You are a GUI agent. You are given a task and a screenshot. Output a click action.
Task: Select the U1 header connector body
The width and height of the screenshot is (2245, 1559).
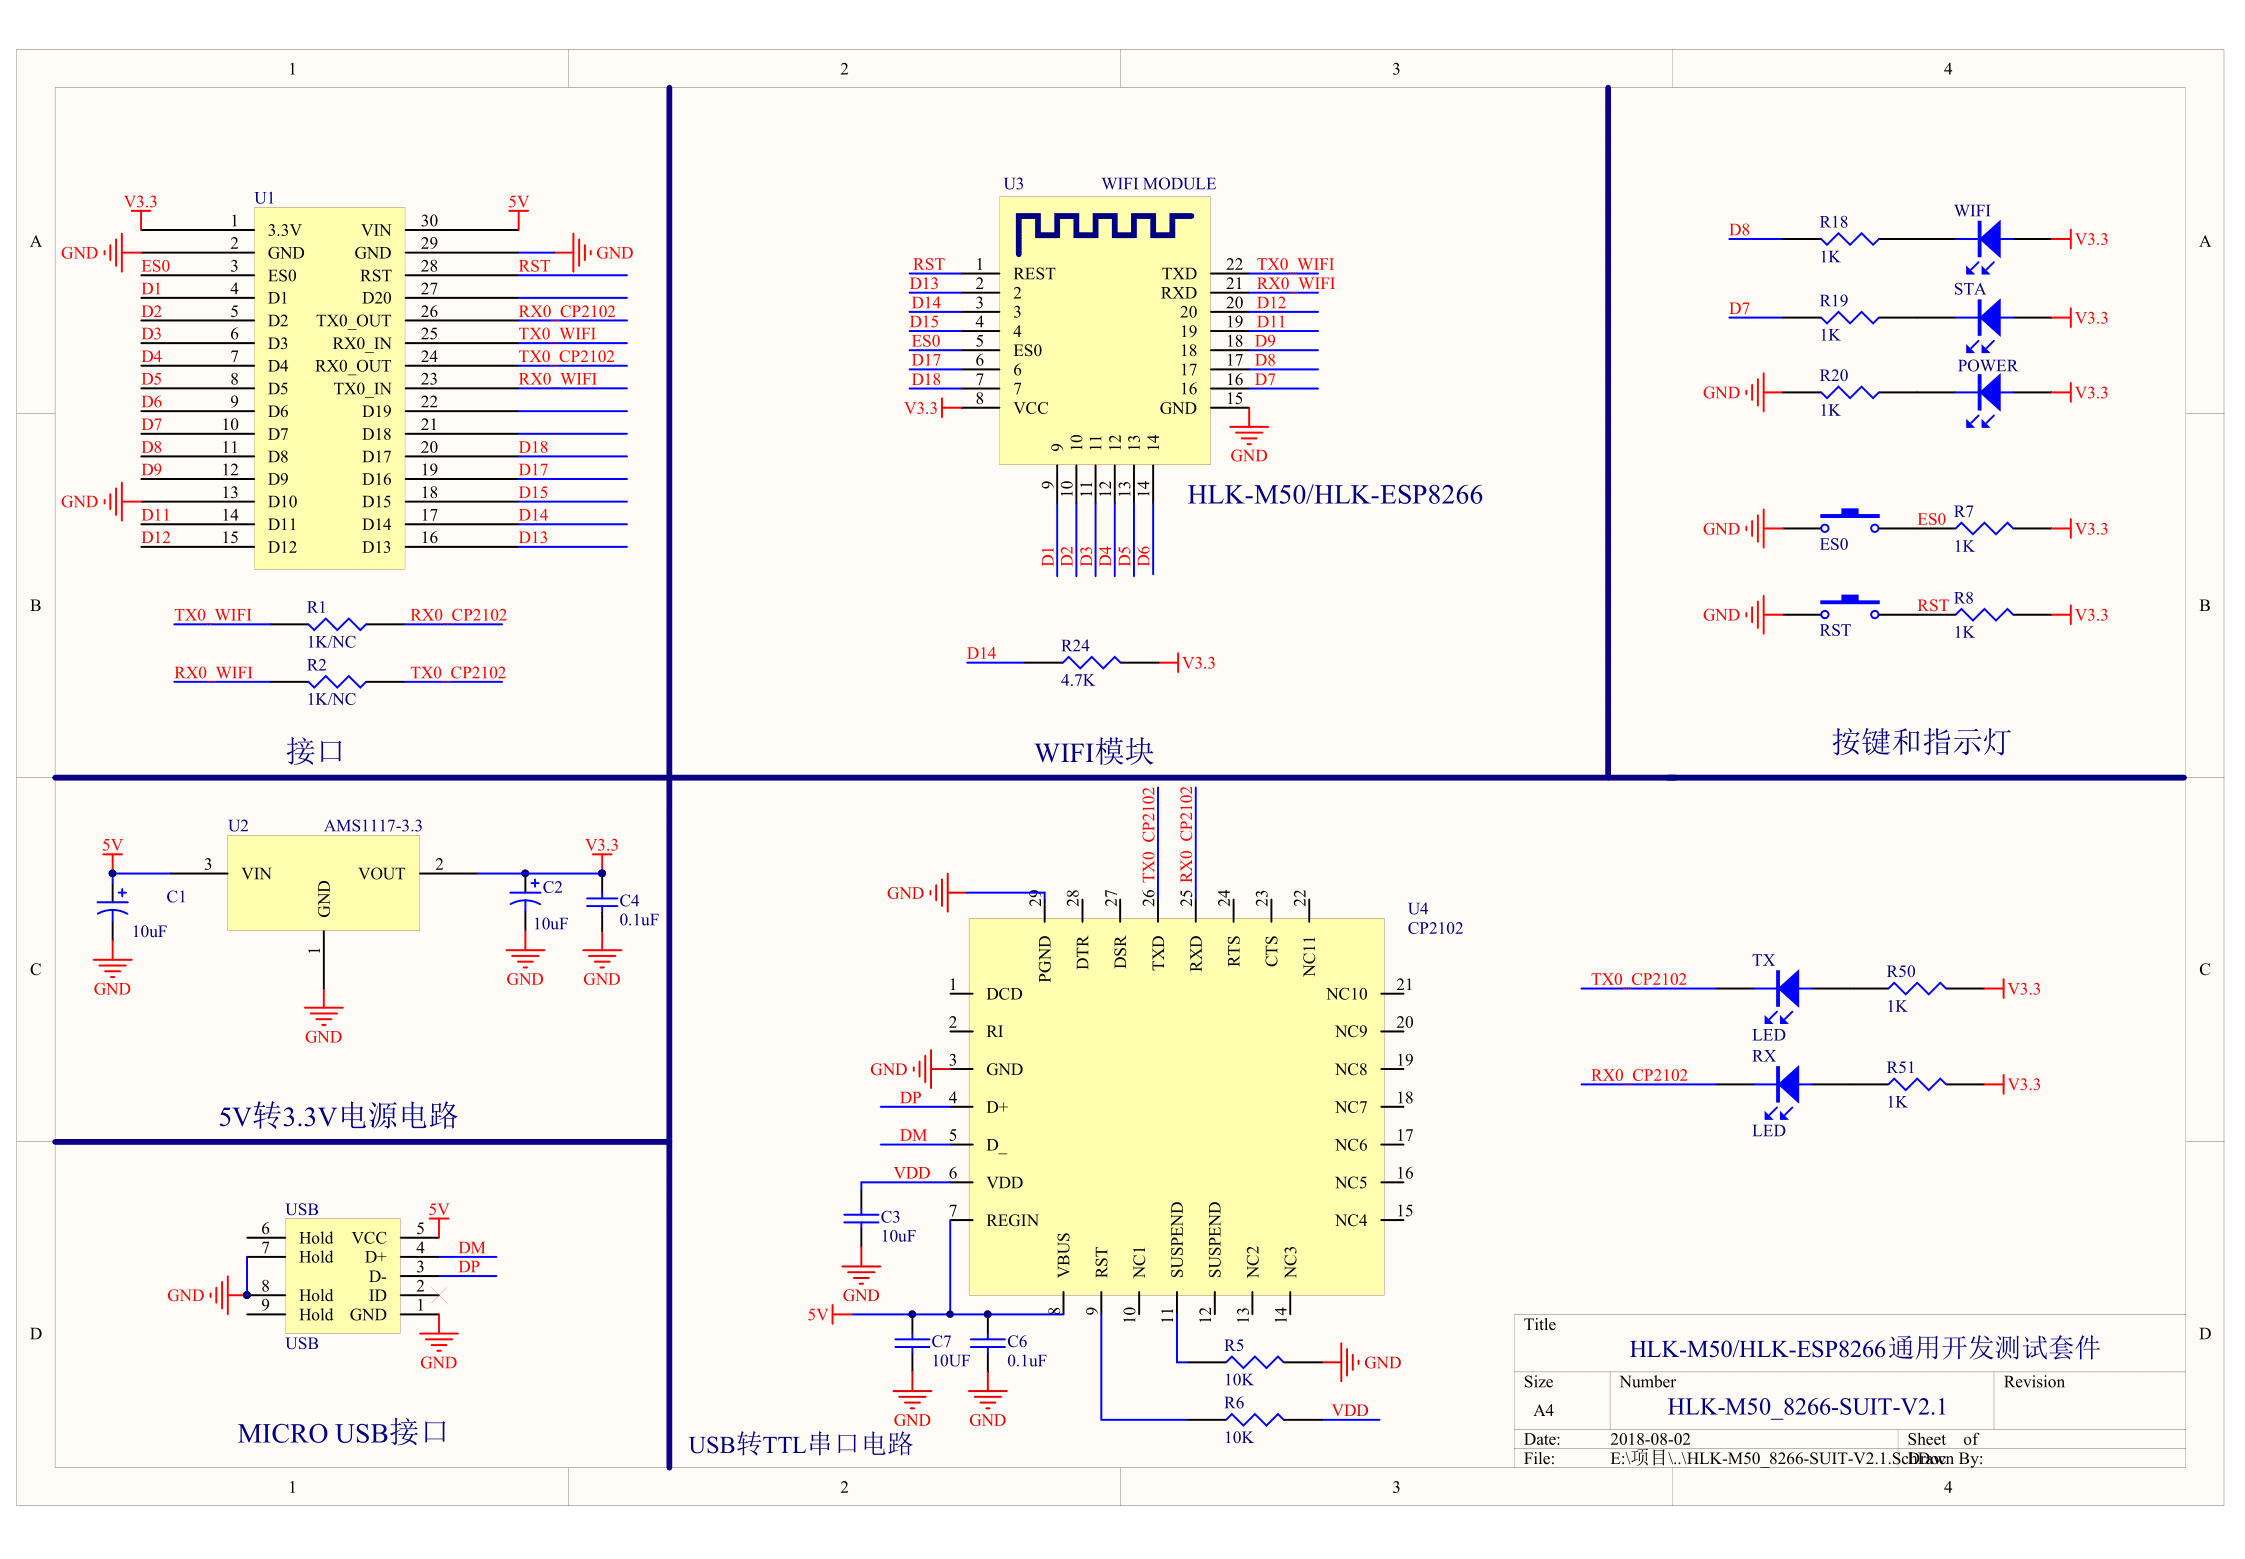point(330,388)
